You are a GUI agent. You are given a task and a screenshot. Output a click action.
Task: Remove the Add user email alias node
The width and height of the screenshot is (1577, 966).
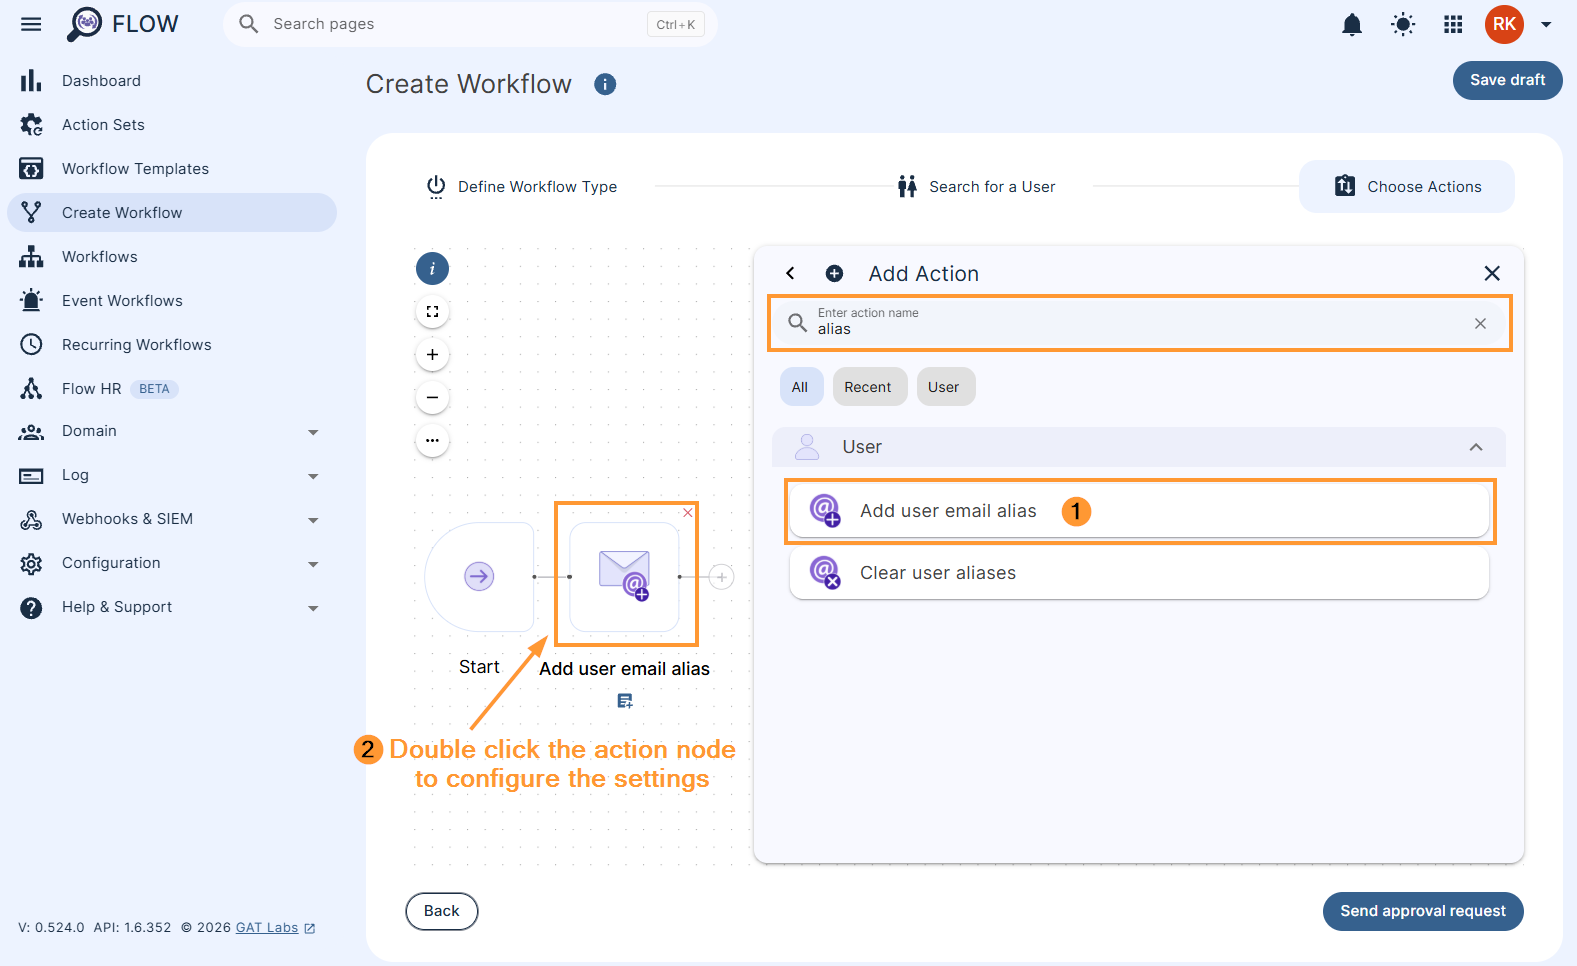pyautogui.click(x=688, y=513)
